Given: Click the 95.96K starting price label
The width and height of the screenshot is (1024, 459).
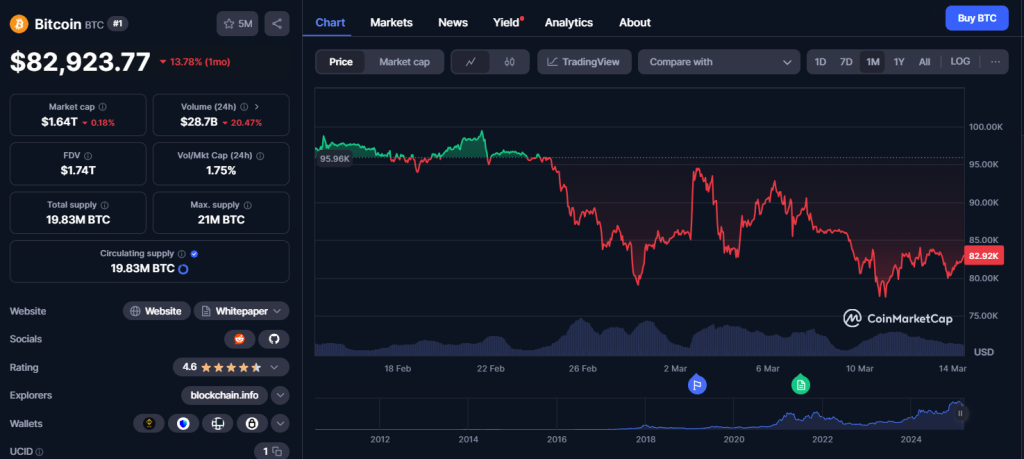Looking at the screenshot, I should pyautogui.click(x=334, y=158).
